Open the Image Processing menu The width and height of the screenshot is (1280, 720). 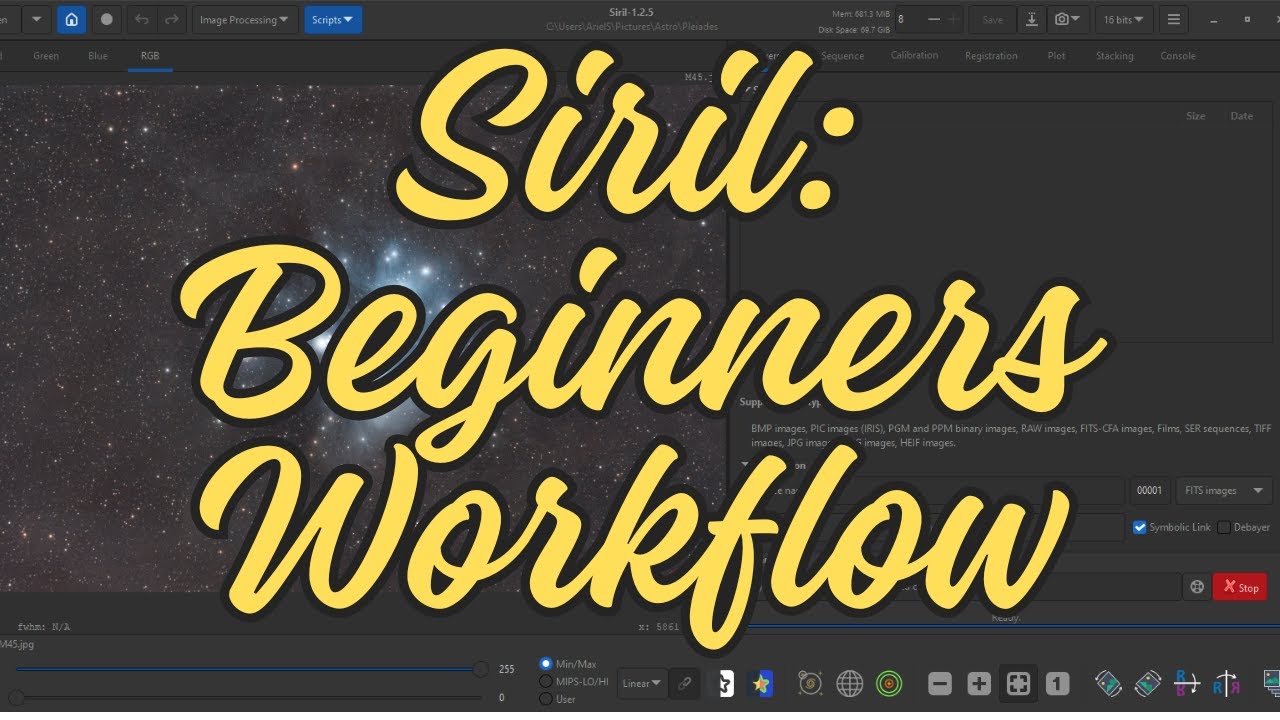click(245, 19)
